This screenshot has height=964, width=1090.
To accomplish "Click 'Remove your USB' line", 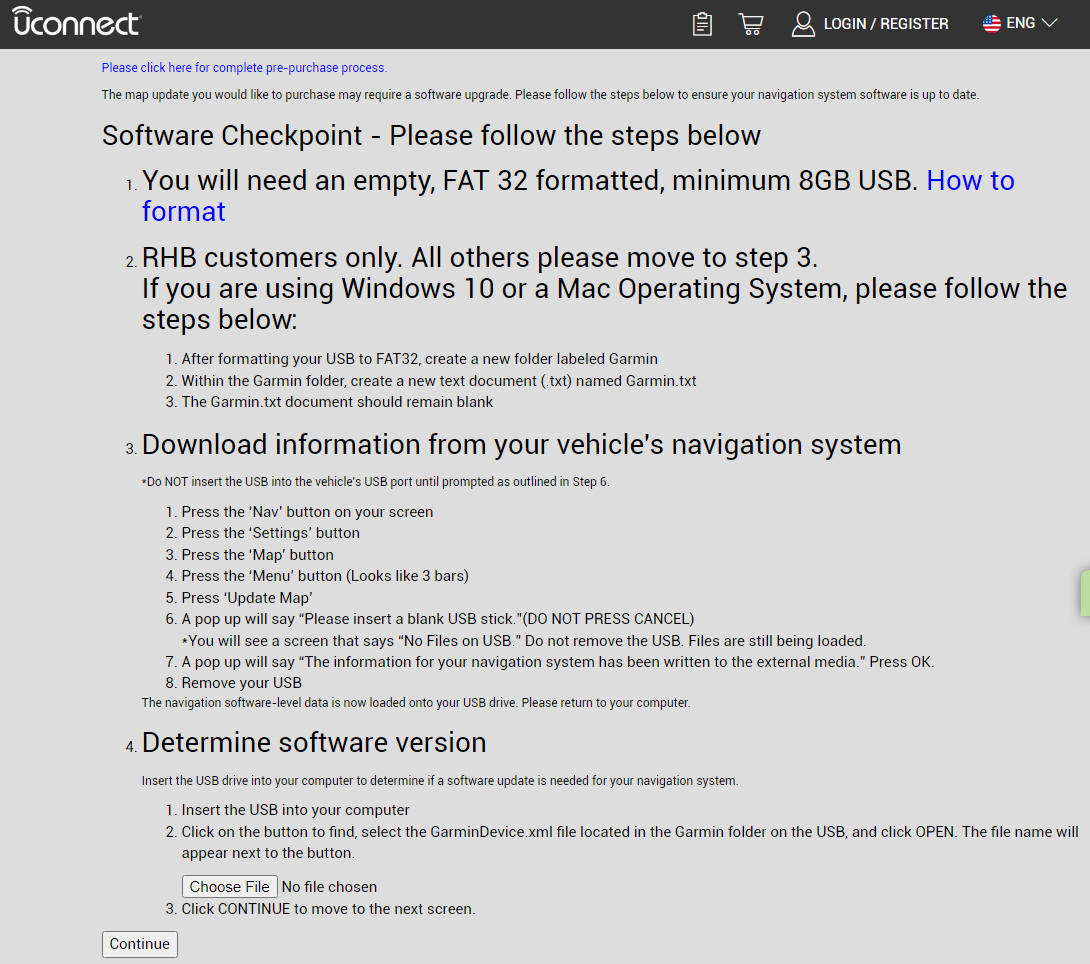I will (241, 683).
